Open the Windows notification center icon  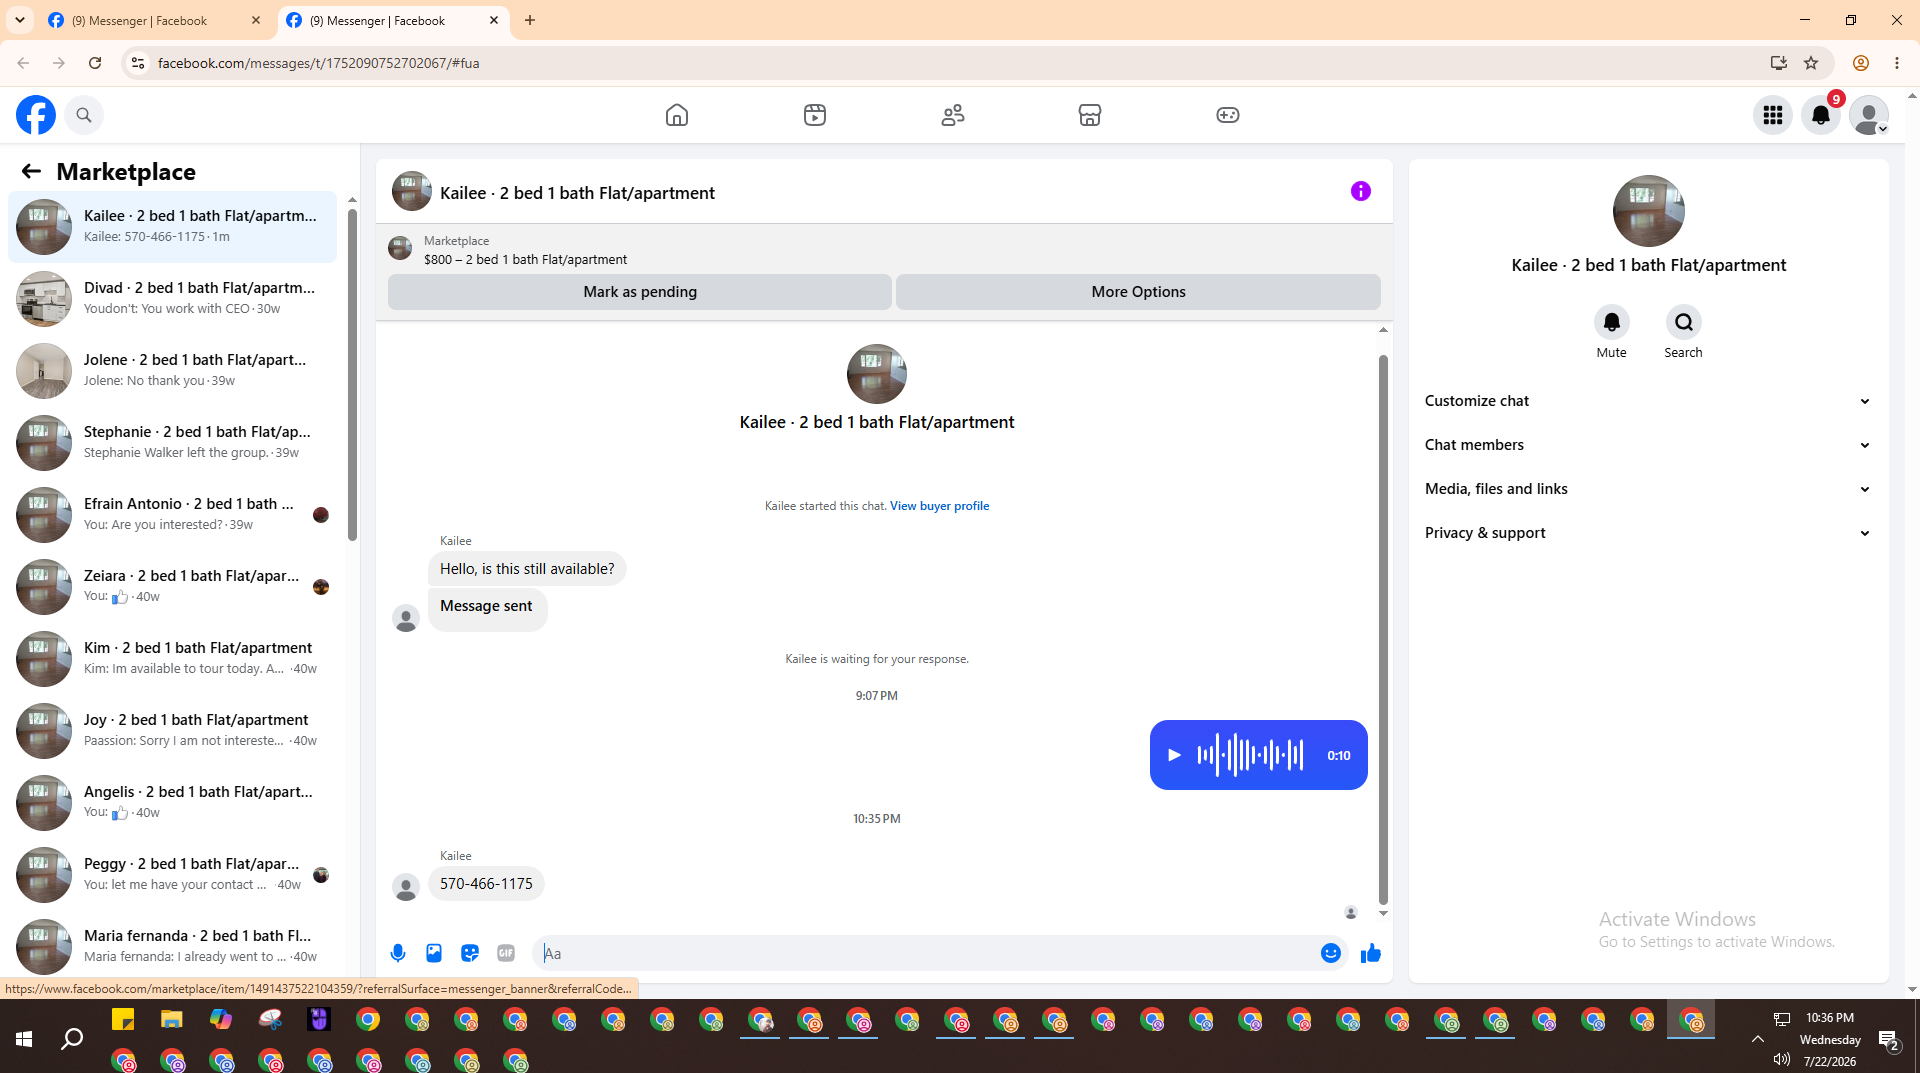[1889, 1040]
